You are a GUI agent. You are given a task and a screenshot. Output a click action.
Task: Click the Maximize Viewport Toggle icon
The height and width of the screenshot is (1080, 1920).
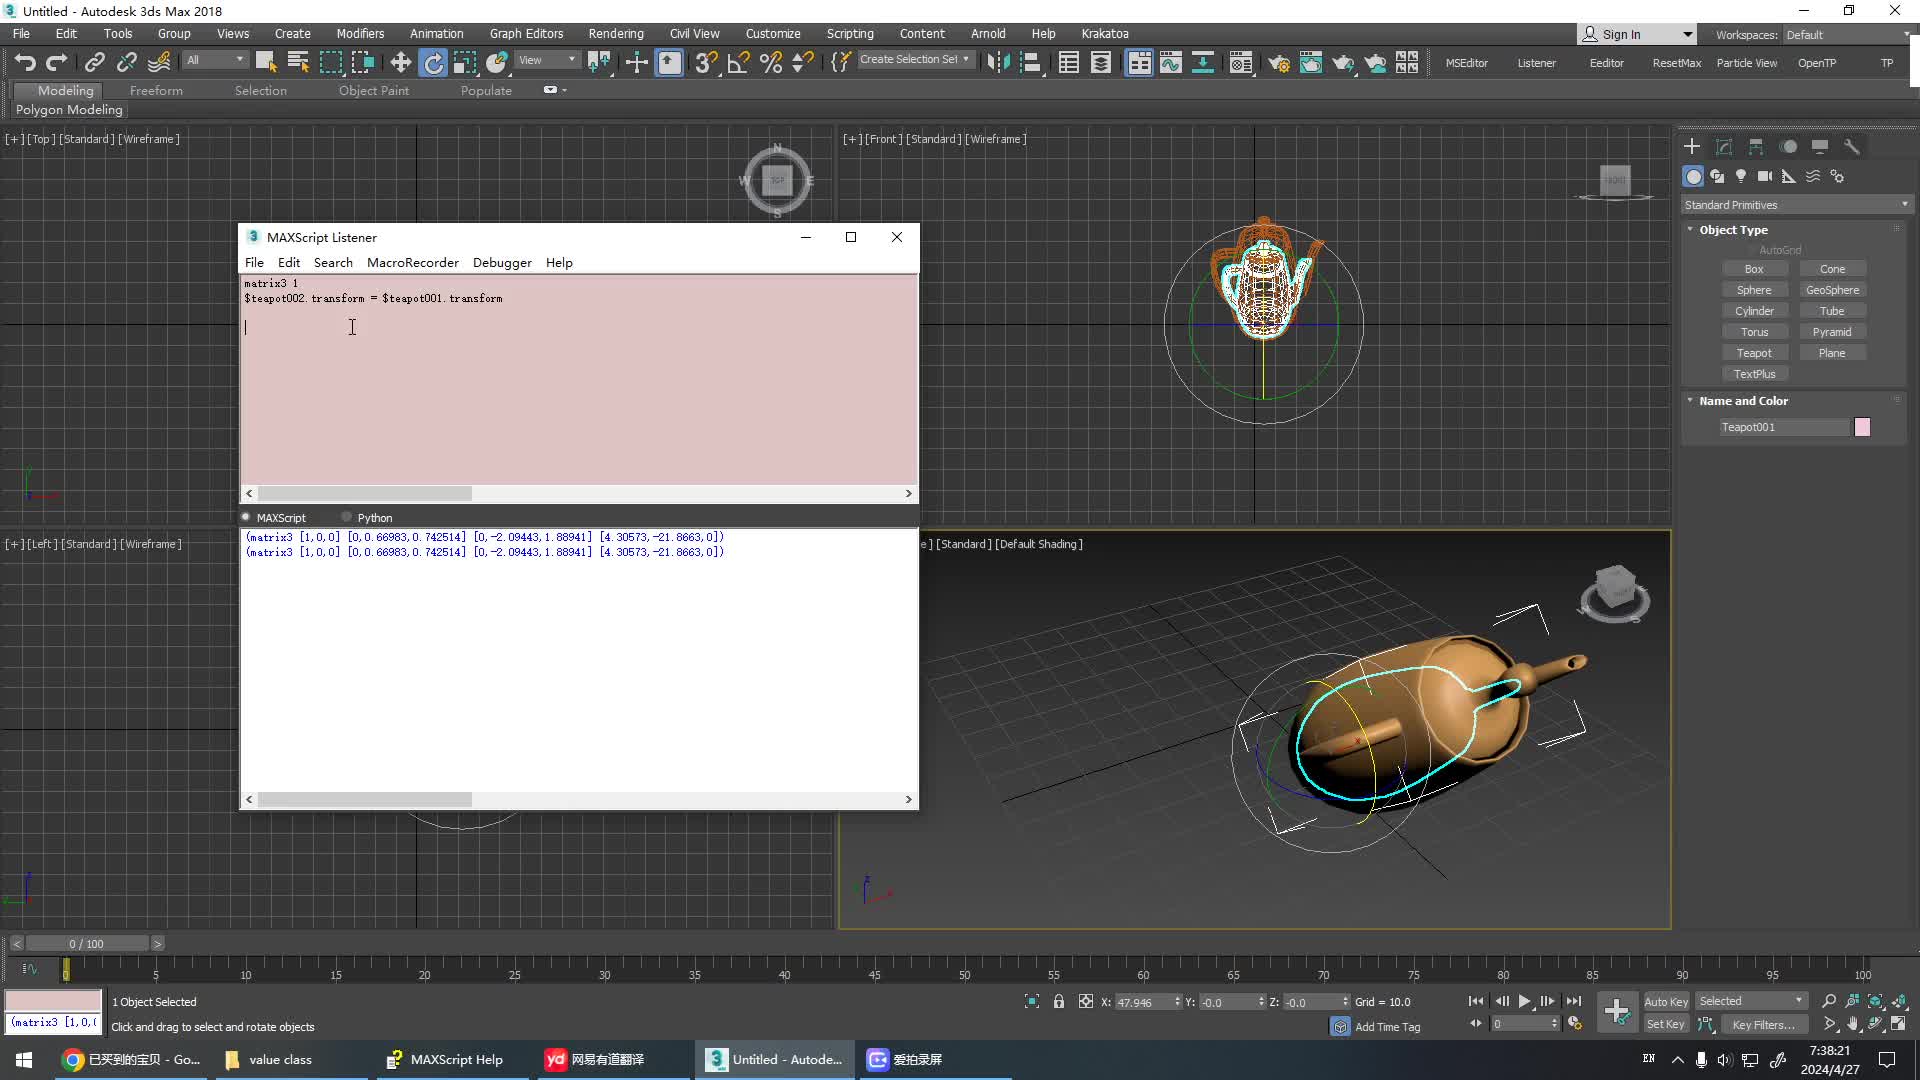[1899, 1024]
